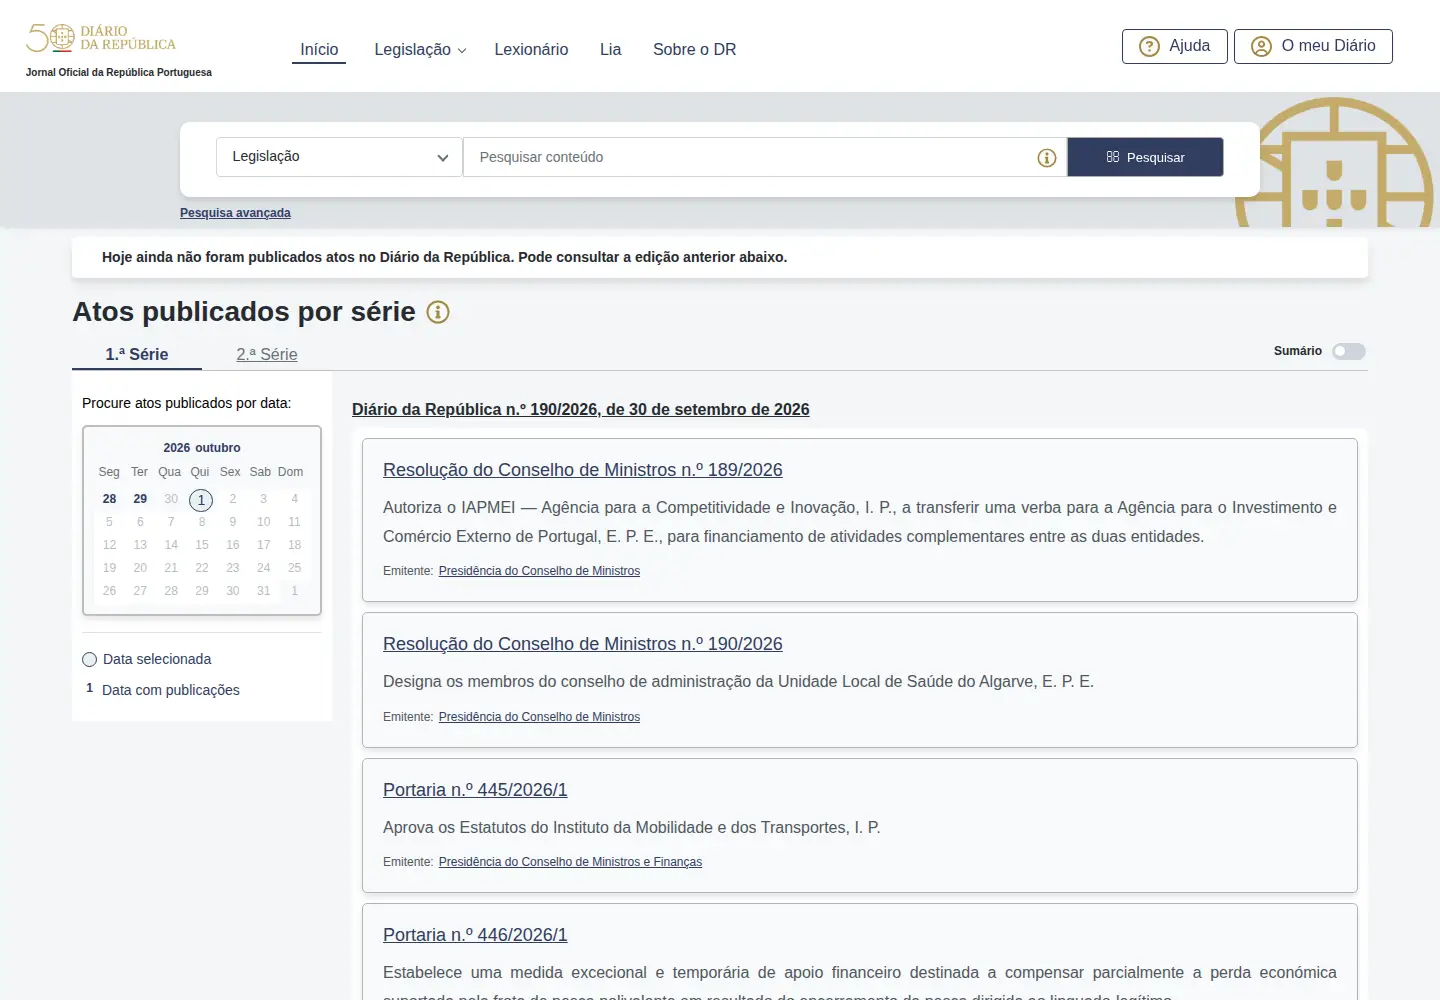Open info icon beside Atos publicados por série

pyautogui.click(x=438, y=312)
